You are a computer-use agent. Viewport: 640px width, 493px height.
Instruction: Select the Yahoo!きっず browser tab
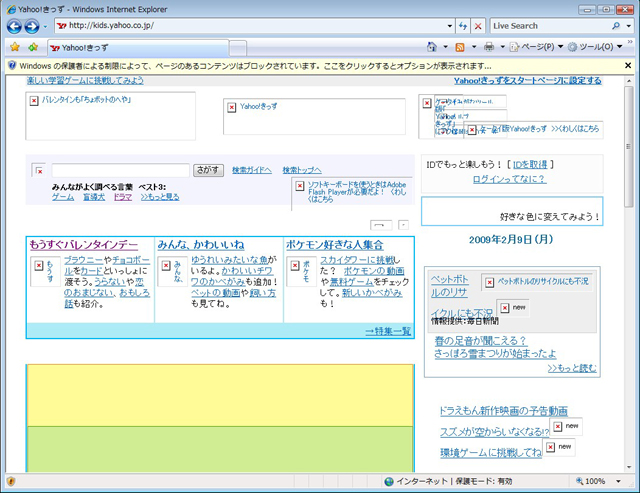click(x=138, y=48)
